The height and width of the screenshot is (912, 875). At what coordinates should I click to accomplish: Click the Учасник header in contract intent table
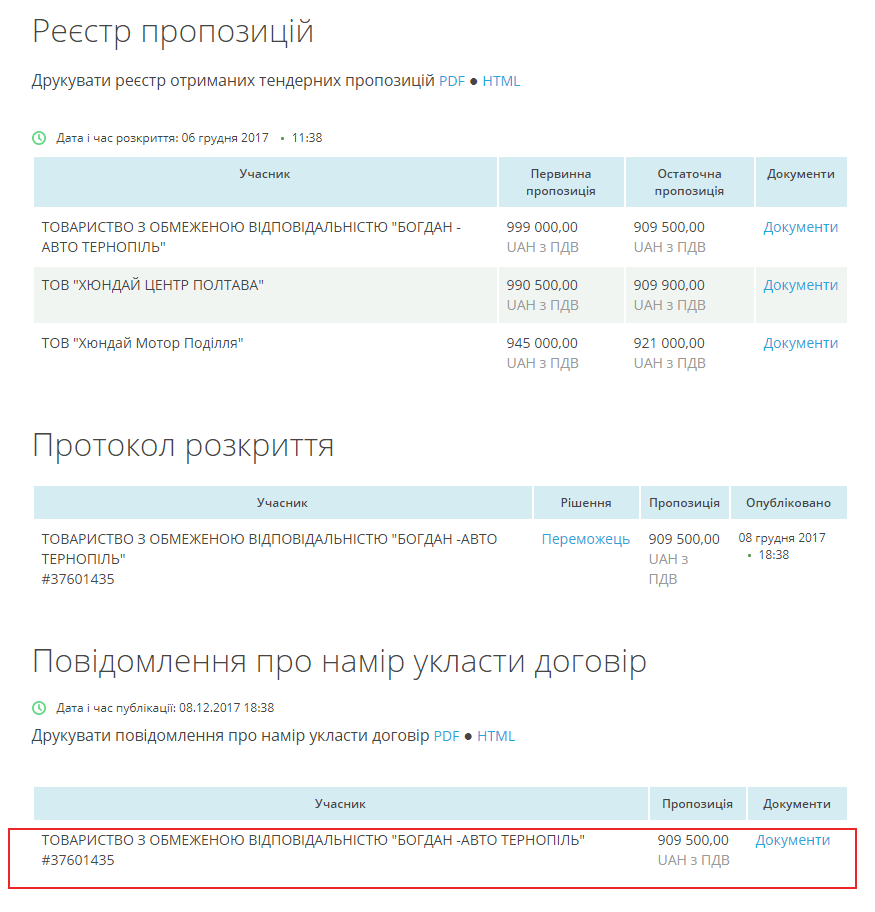click(340, 804)
